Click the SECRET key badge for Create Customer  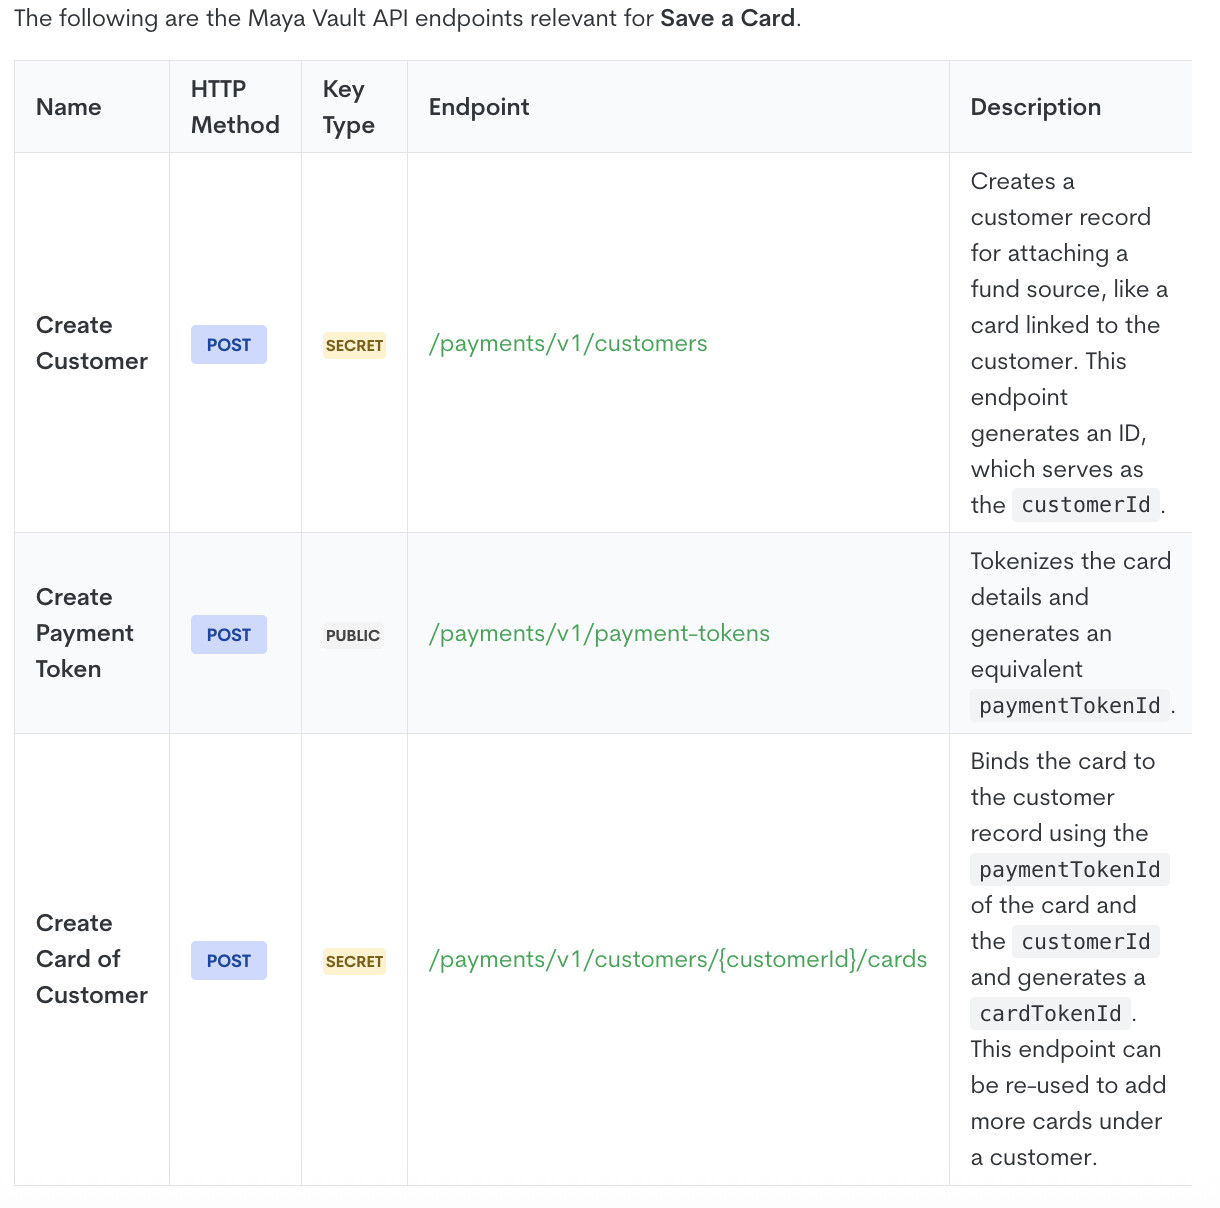tap(354, 346)
